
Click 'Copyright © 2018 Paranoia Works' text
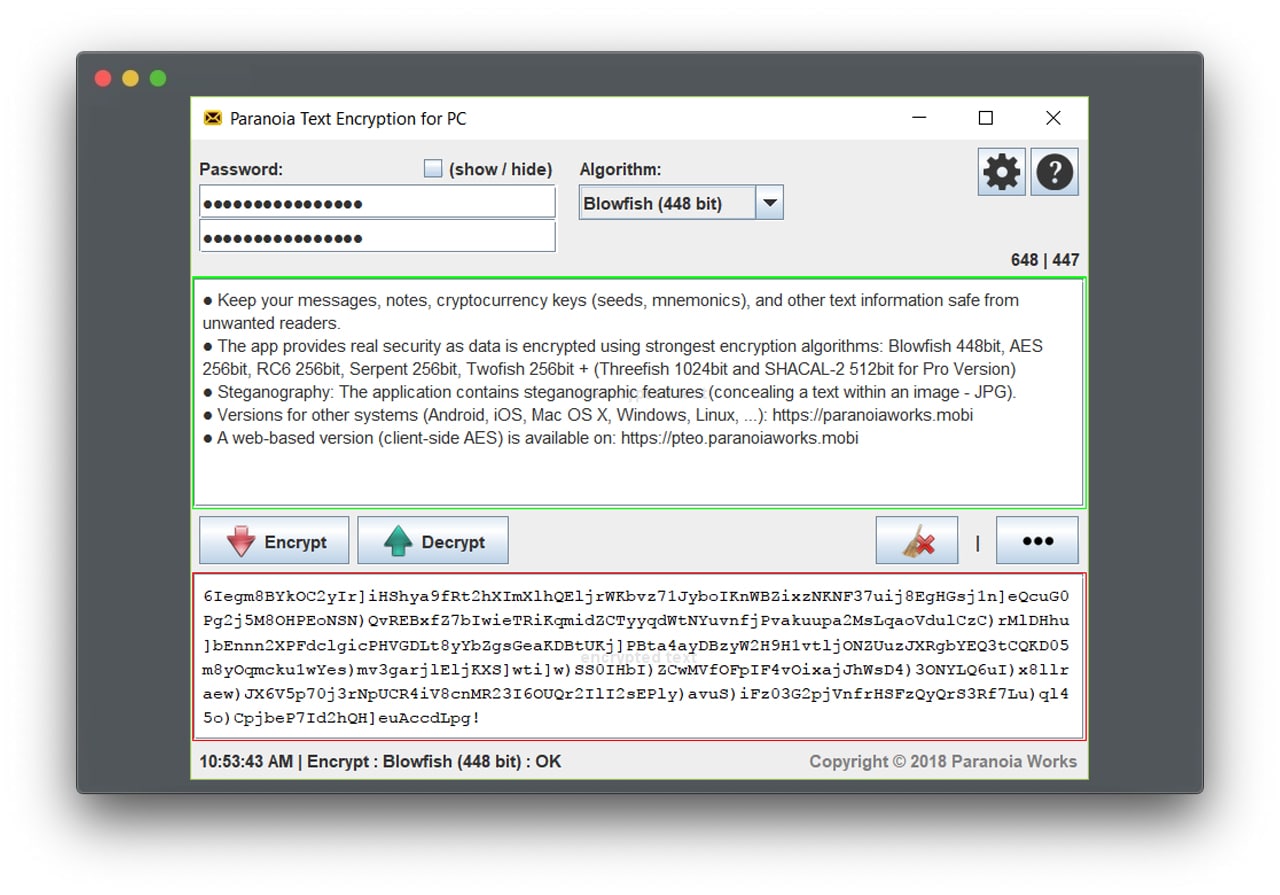pyautogui.click(x=943, y=761)
